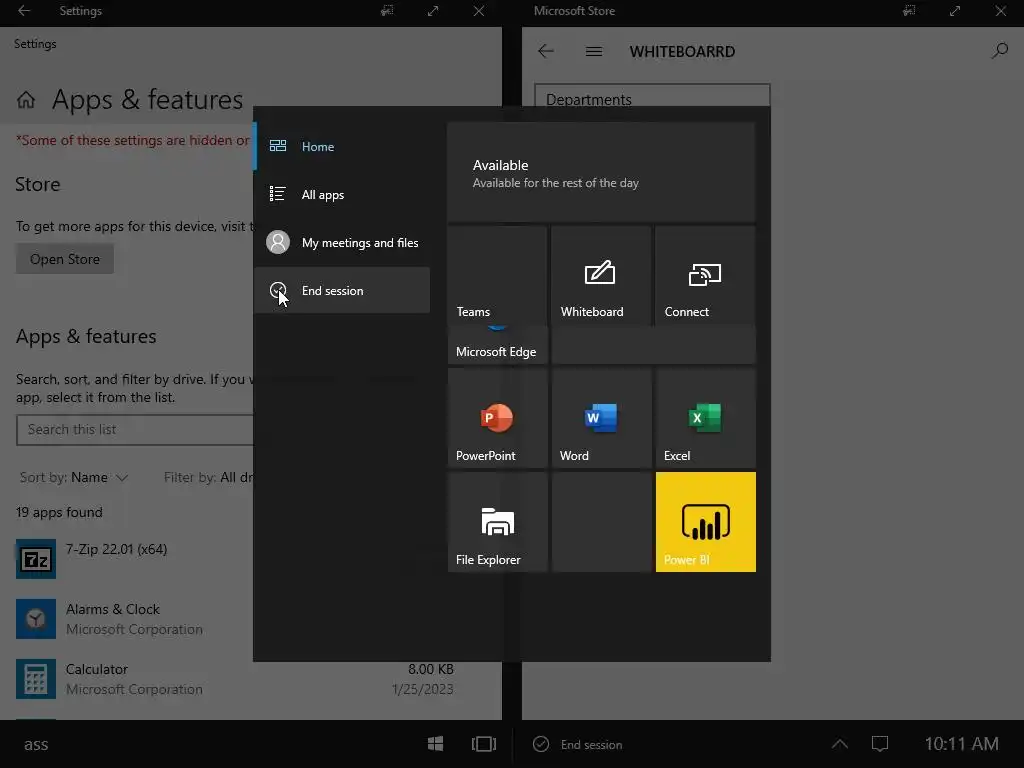This screenshot has width=1024, height=768.
Task: Click the taskbar clock 10:11 AM
Action: [x=961, y=744]
